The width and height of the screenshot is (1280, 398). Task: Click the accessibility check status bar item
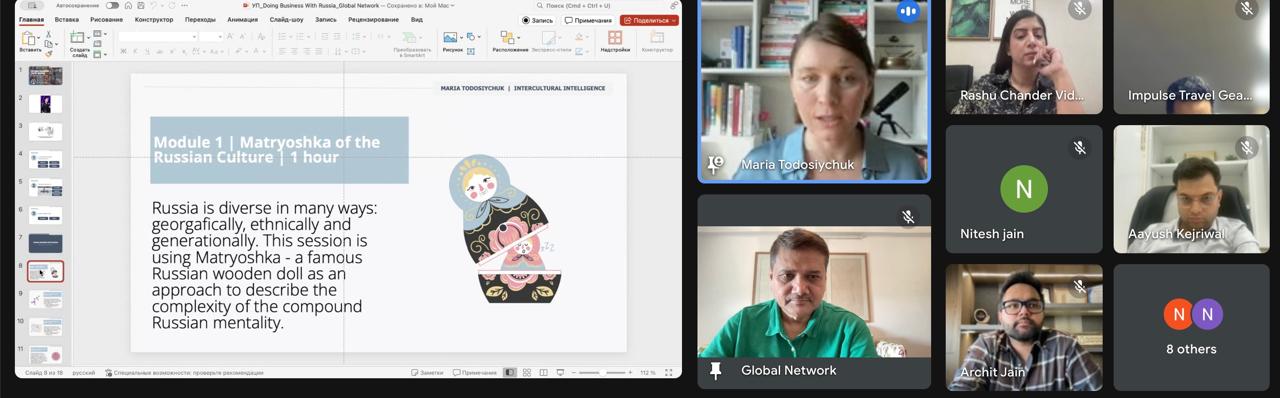pos(184,373)
